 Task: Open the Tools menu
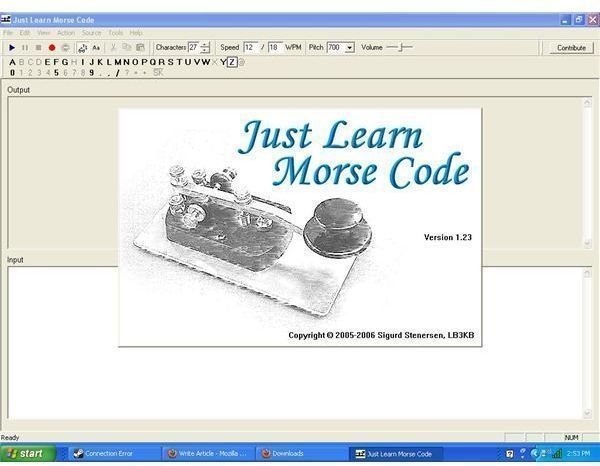[116, 33]
